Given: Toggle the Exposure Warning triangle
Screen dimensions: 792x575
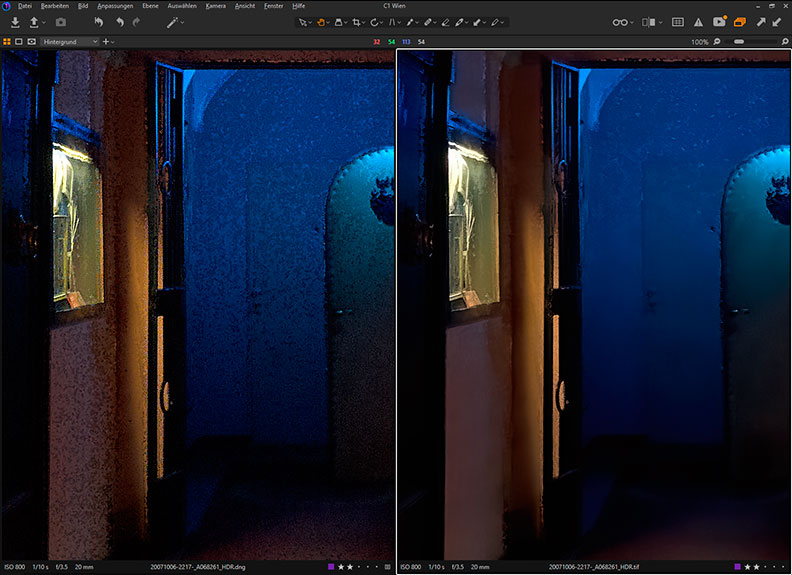Looking at the screenshot, I should [x=698, y=22].
